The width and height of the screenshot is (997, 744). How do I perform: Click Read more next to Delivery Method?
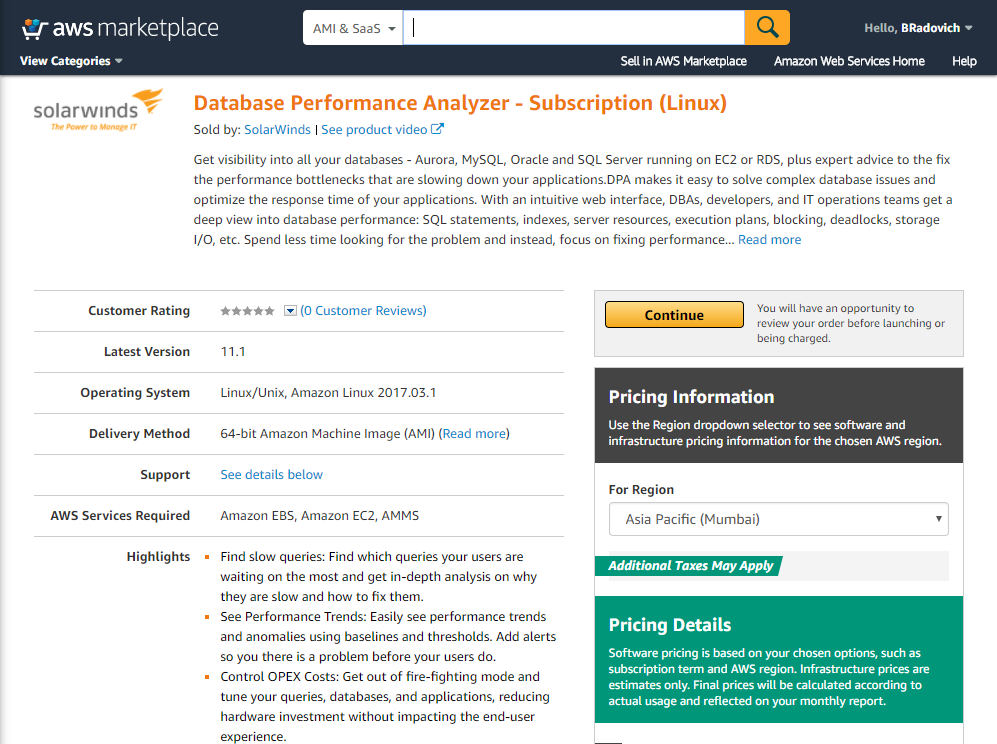coord(474,434)
